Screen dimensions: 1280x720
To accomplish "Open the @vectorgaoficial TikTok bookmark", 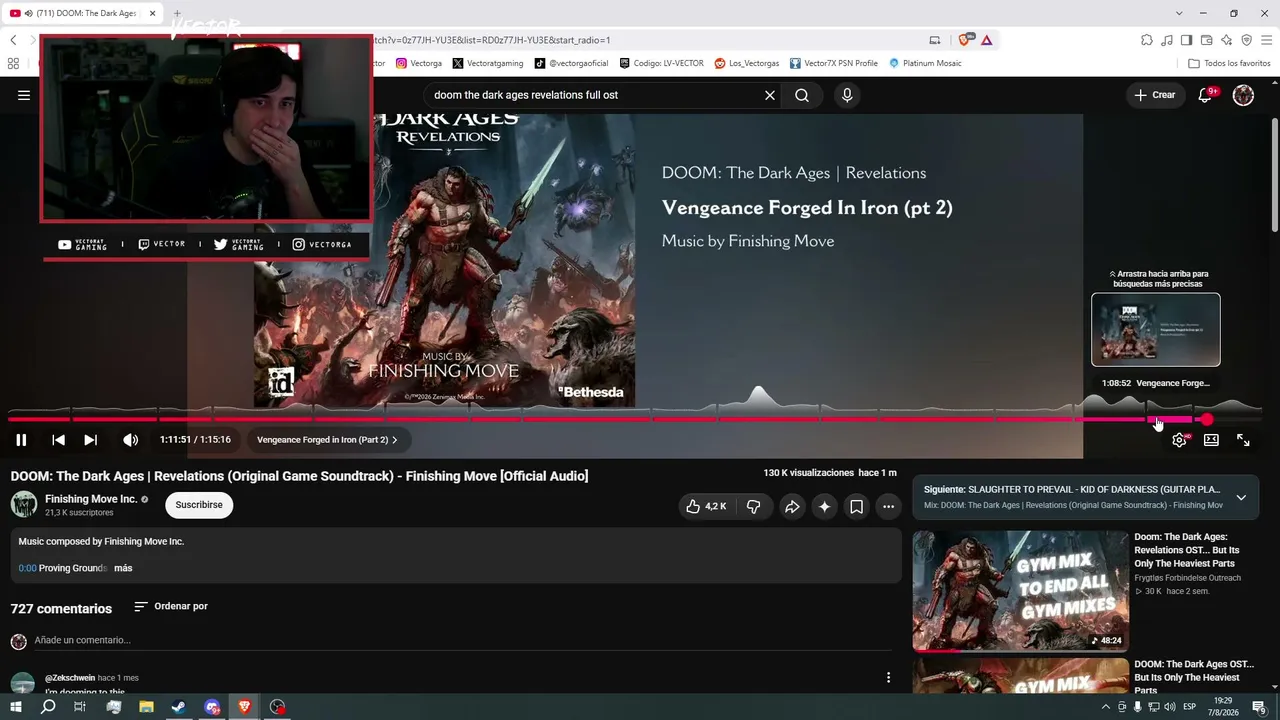I will [571, 63].
